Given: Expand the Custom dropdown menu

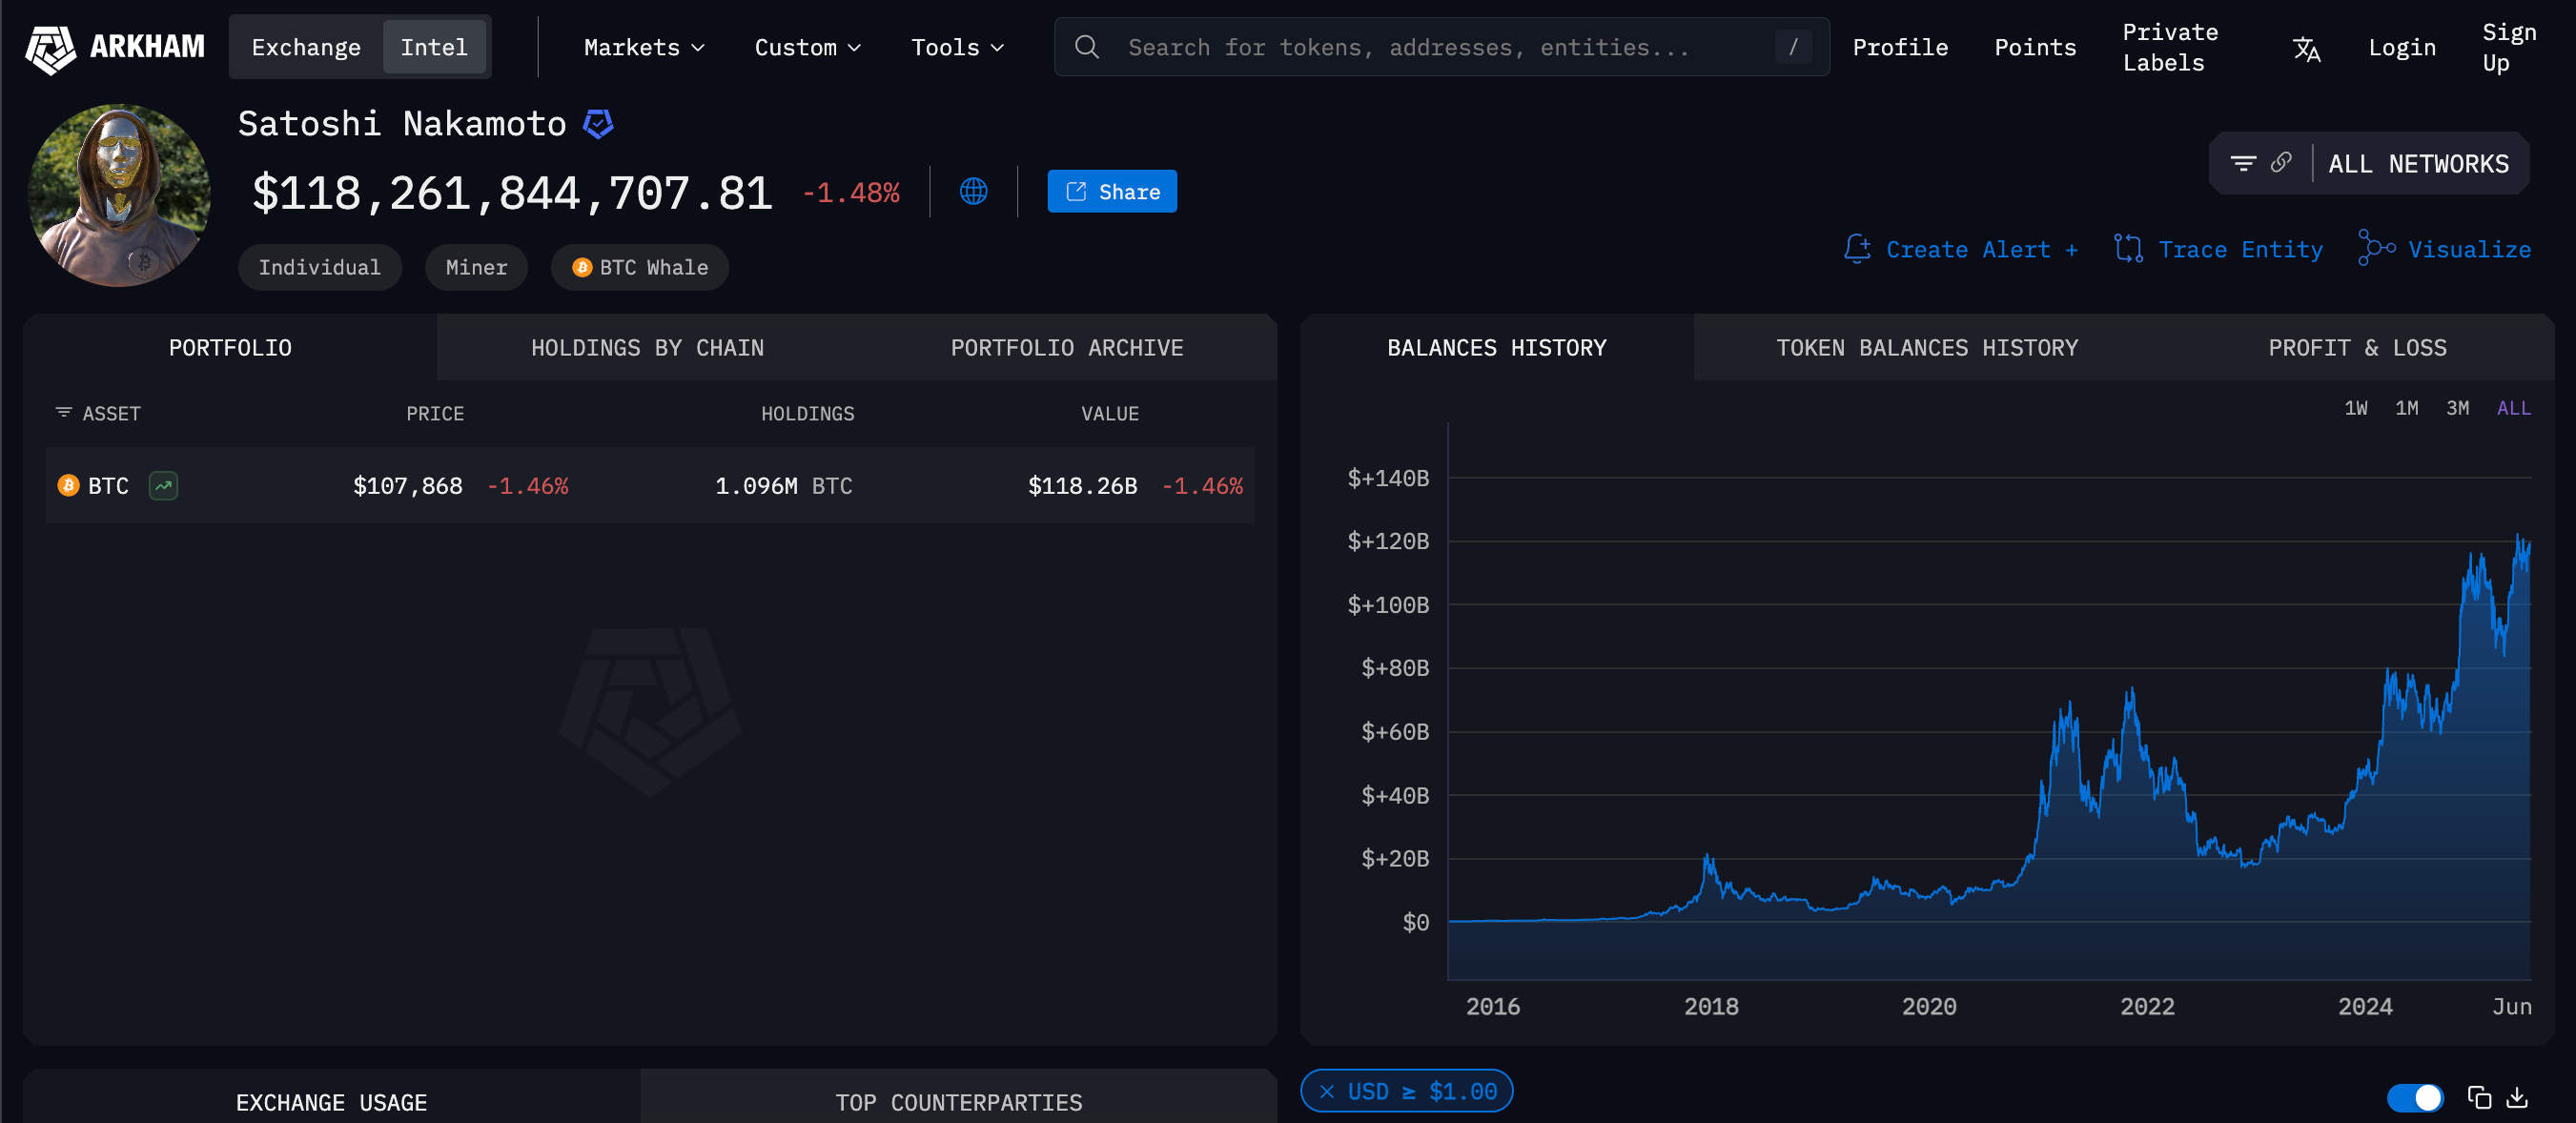Looking at the screenshot, I should click(807, 47).
